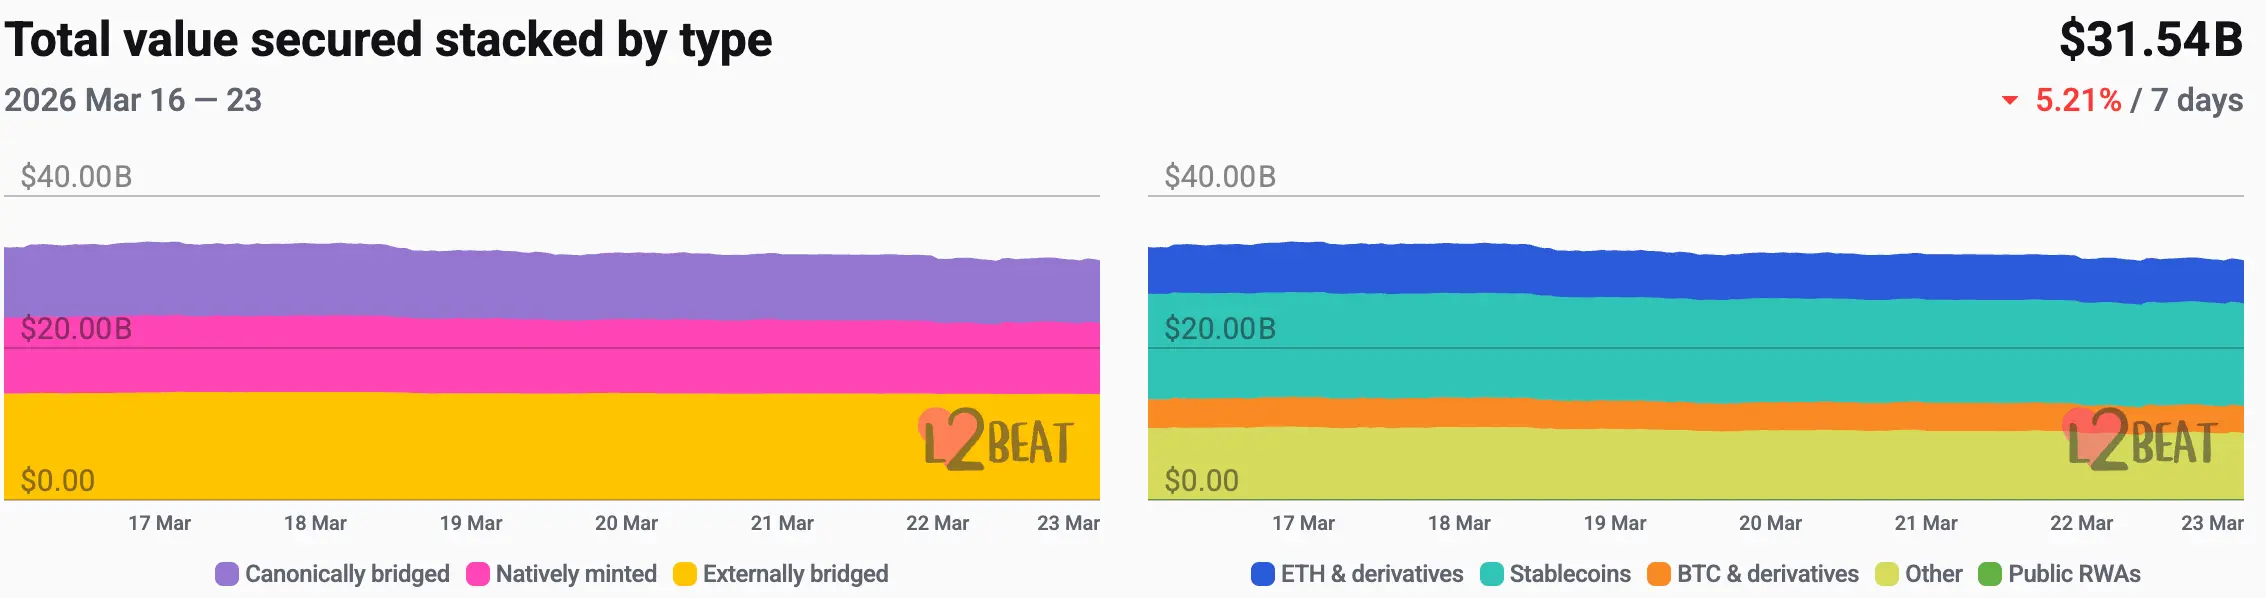Screen dimensions: 2266x598
Task: Click the L2BEAT logo on right chart
Action: click(2140, 440)
